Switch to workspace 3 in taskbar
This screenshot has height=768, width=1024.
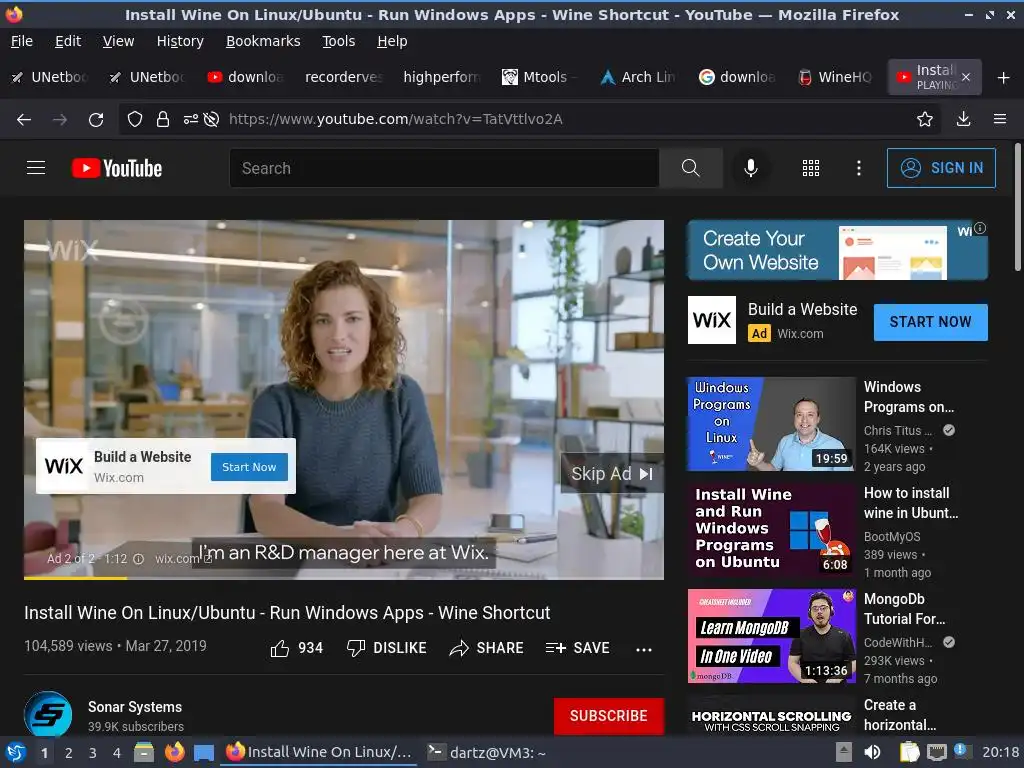(93, 753)
